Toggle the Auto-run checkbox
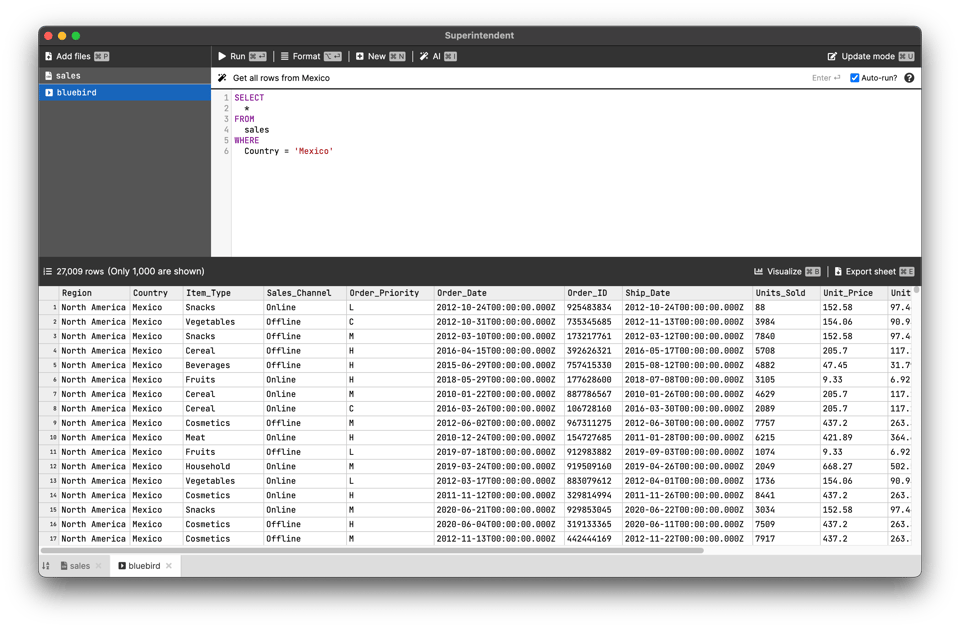This screenshot has height=628, width=960. (x=854, y=78)
